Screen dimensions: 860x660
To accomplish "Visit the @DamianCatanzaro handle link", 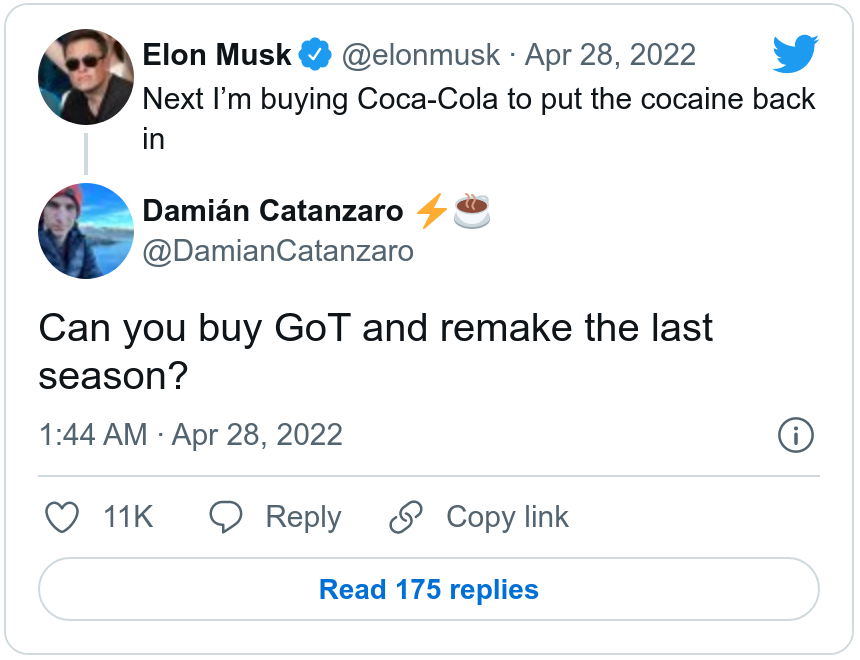I will tap(278, 250).
